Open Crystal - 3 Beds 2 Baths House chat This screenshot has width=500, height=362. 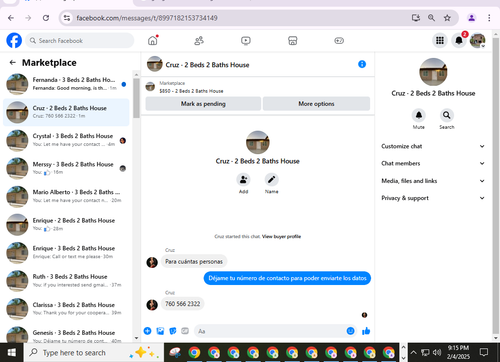66,140
